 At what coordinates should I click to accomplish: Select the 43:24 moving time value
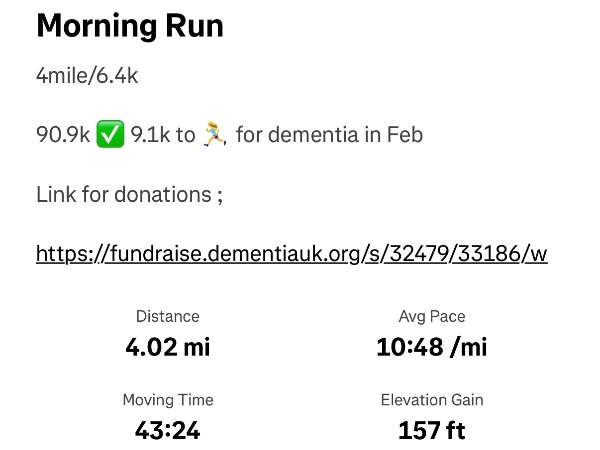click(168, 431)
